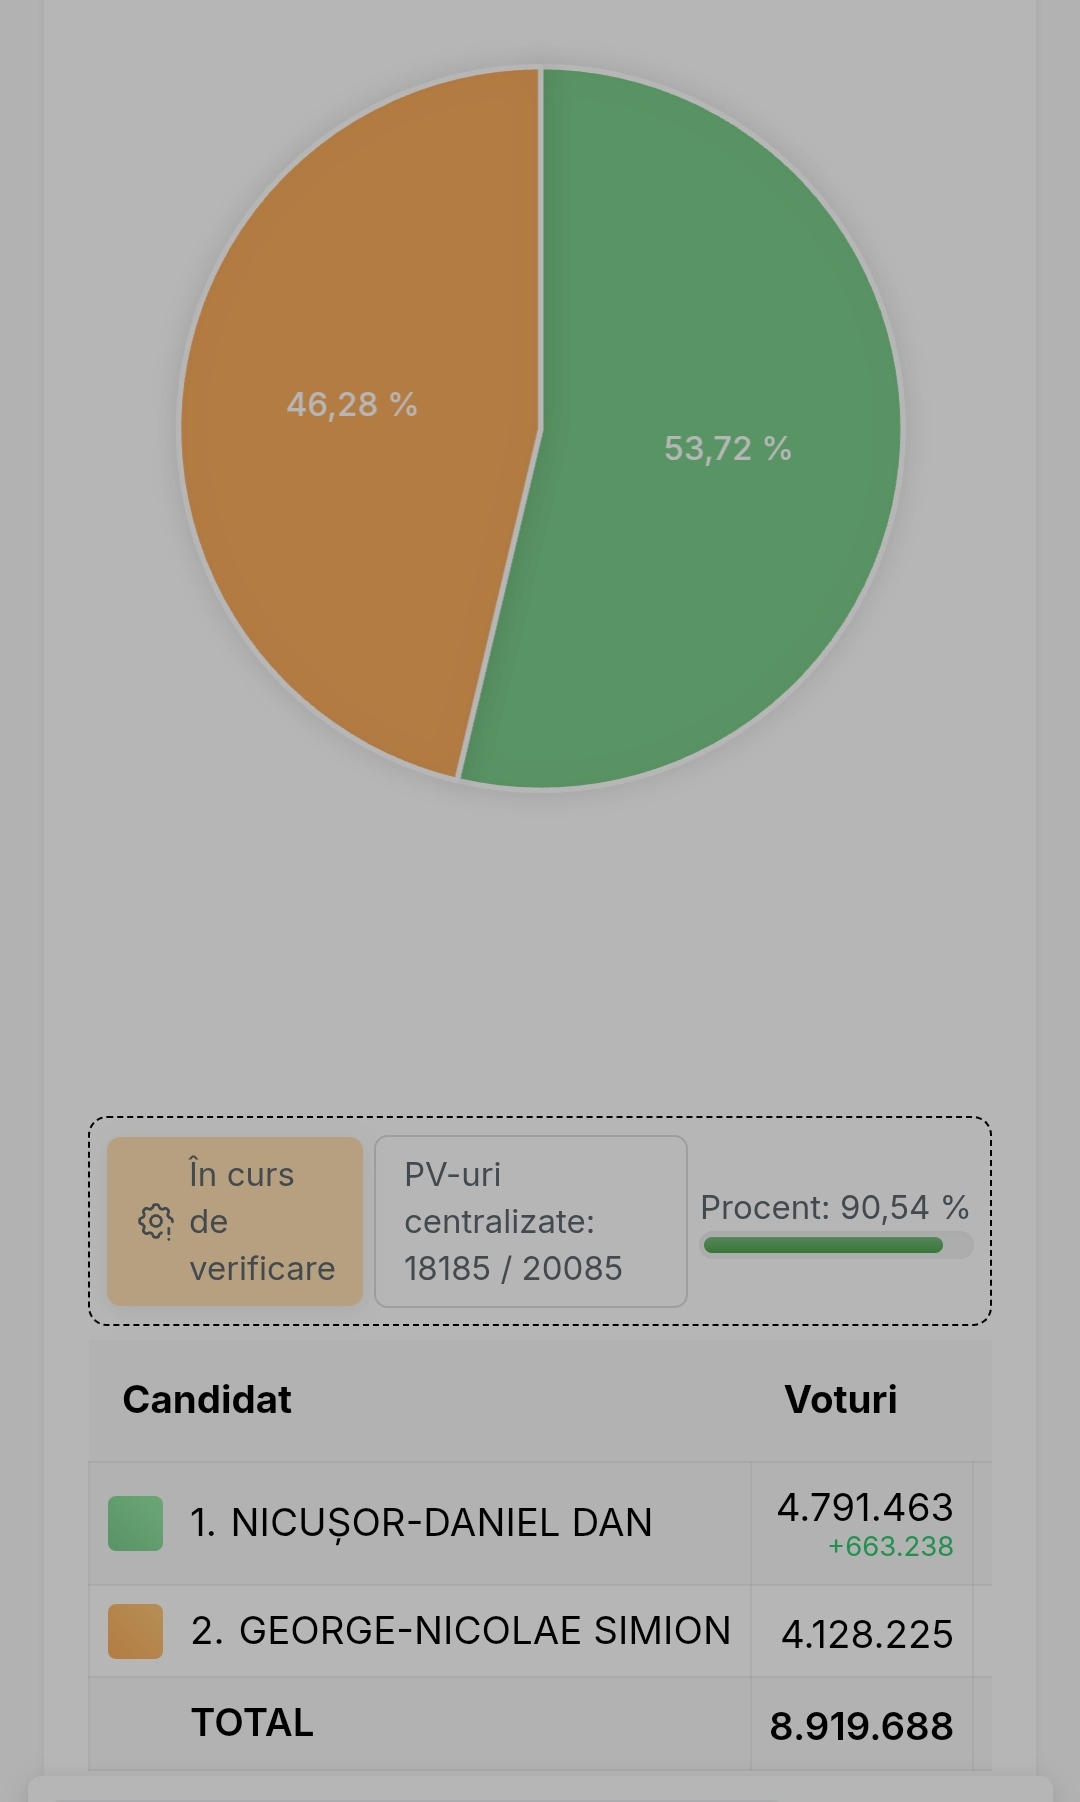
Task: Click the Candidat column header
Action: 207,1400
